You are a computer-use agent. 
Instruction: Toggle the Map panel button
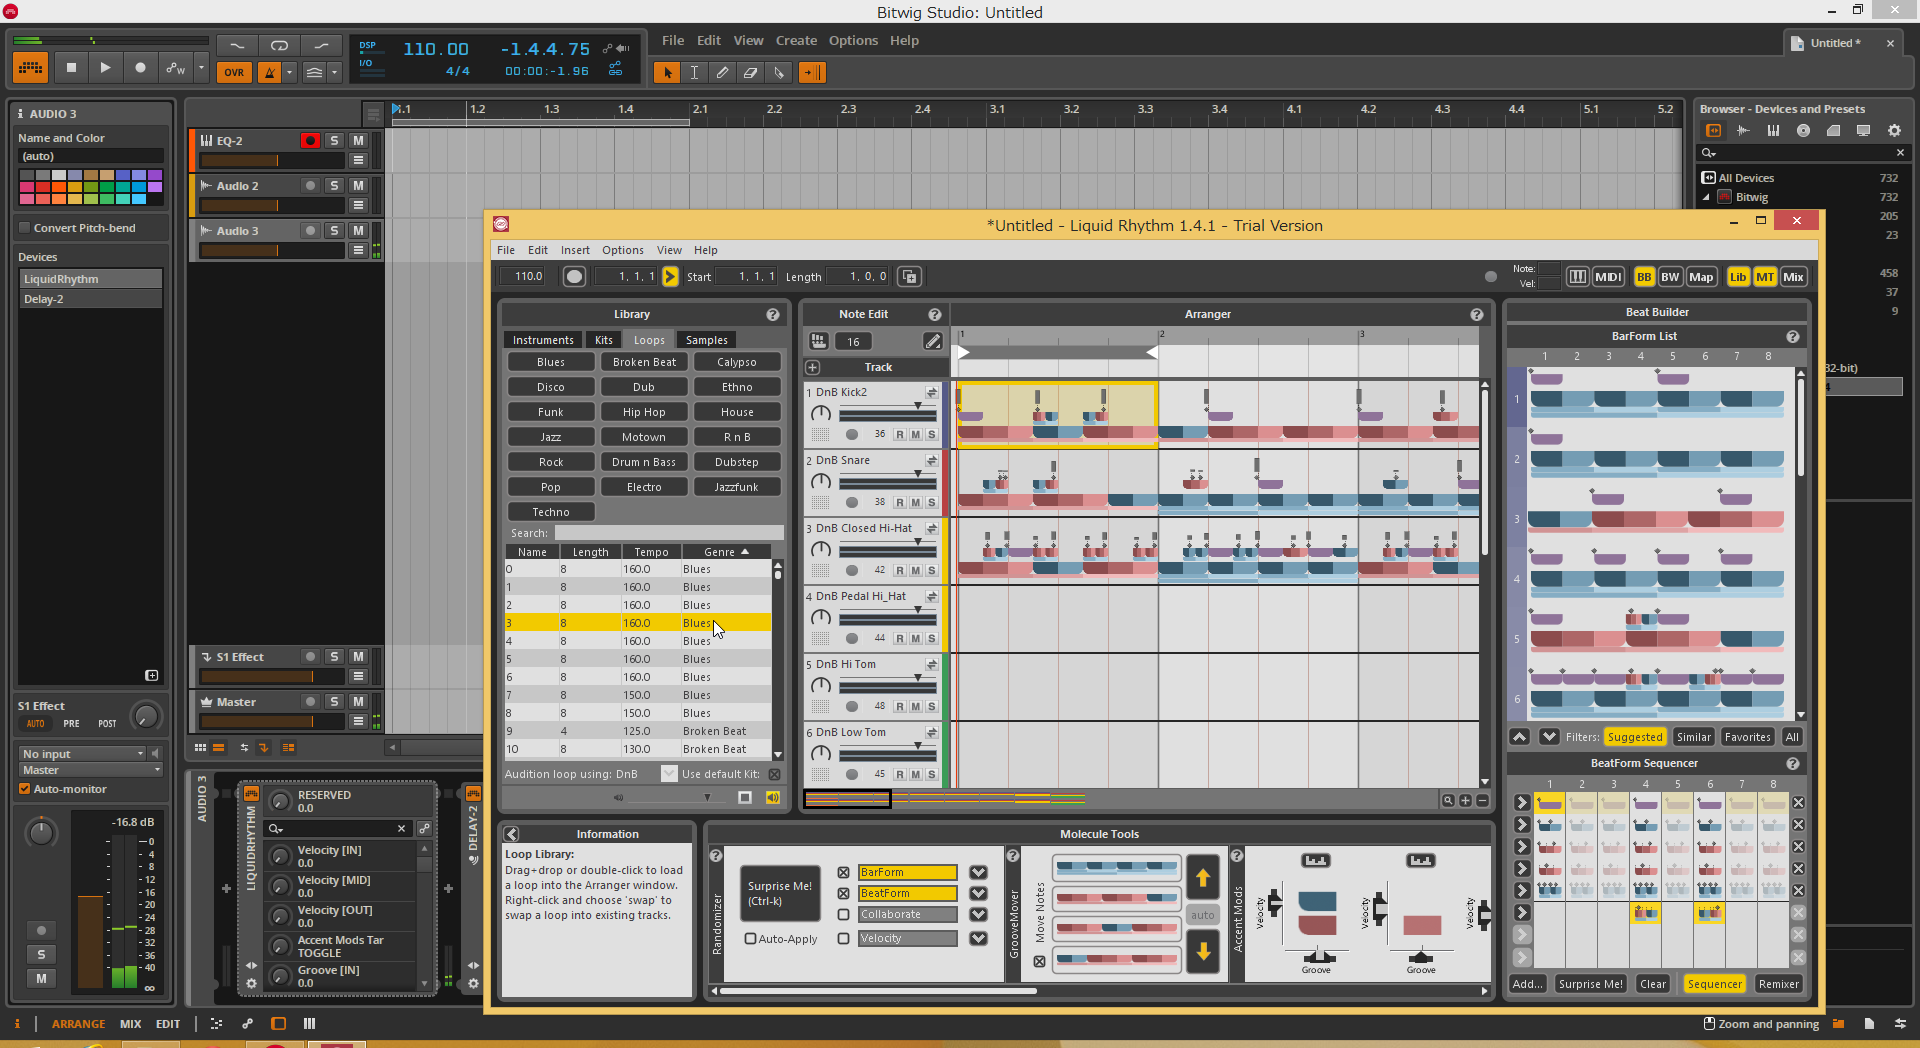point(1701,277)
